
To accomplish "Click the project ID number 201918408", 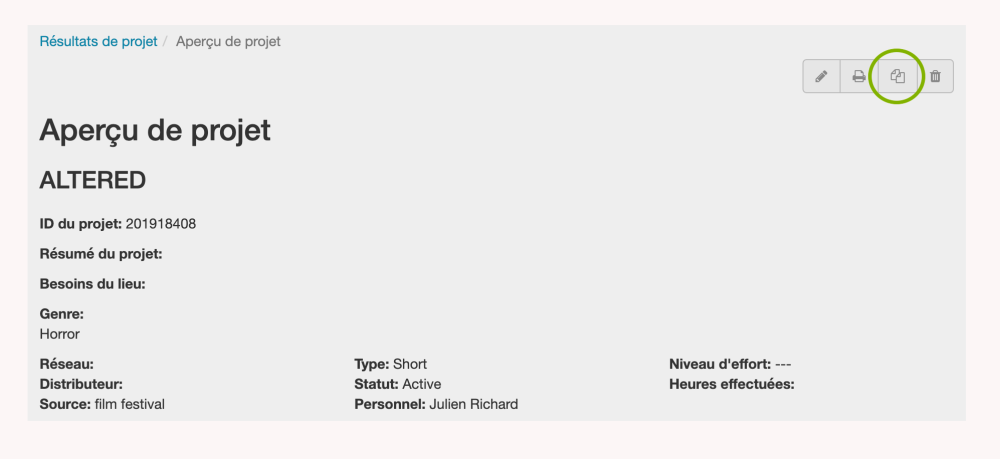I will pos(161,223).
